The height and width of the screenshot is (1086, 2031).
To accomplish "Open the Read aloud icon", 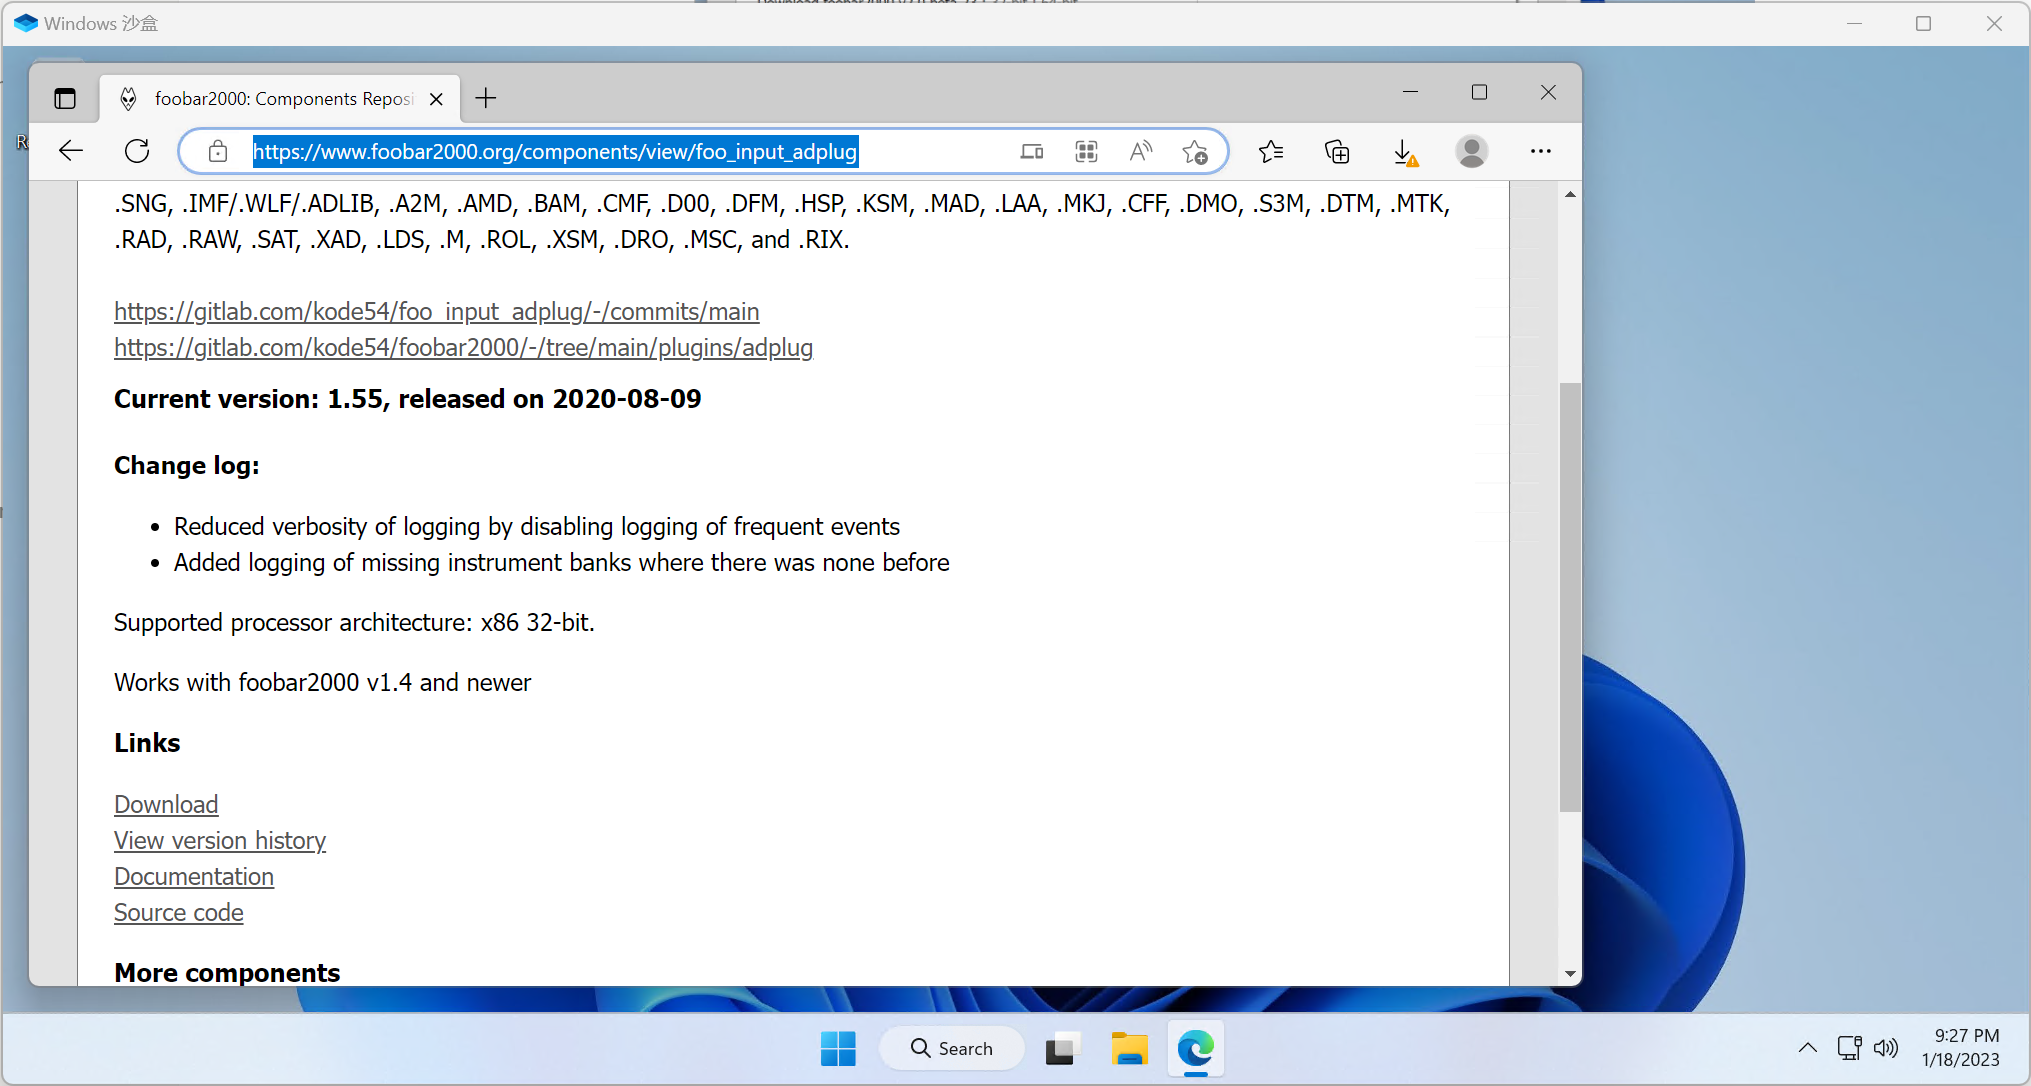I will coord(1140,151).
